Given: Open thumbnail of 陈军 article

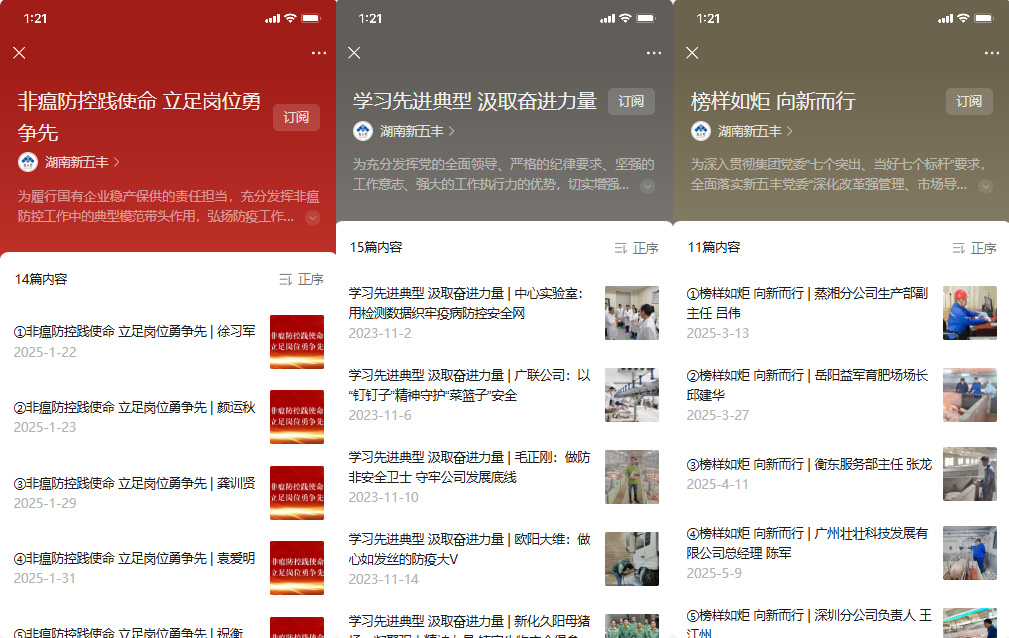Looking at the screenshot, I should [x=970, y=552].
